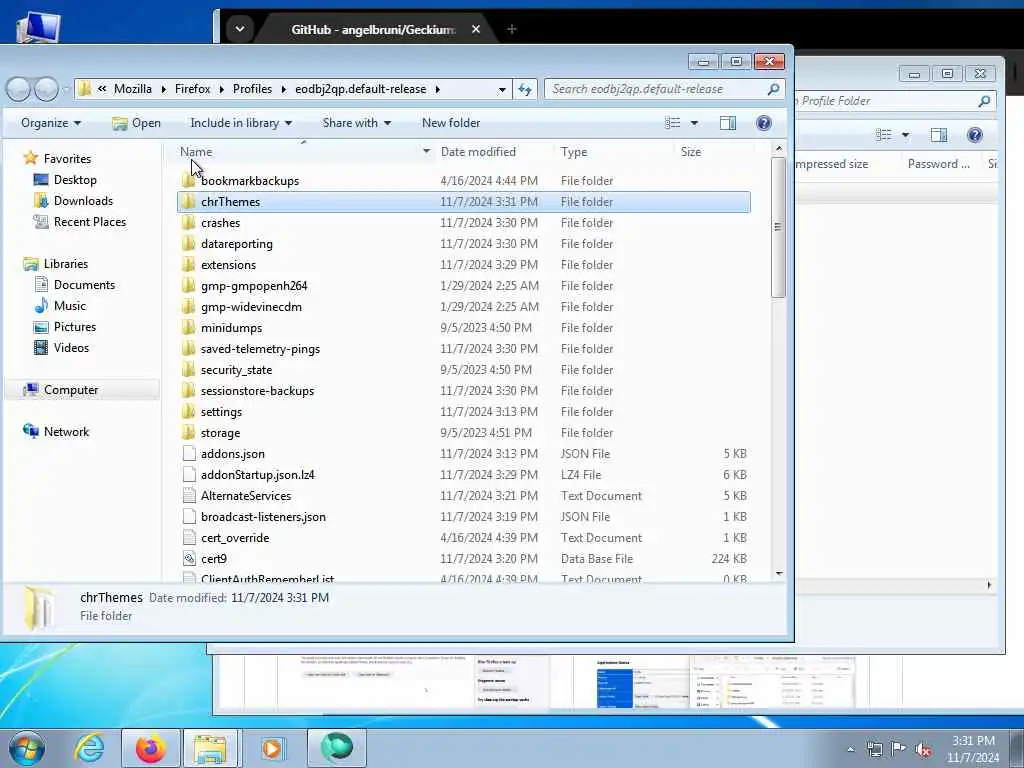
Task: Open the view options dropdown arrow in the front window
Action: pyautogui.click(x=694, y=123)
